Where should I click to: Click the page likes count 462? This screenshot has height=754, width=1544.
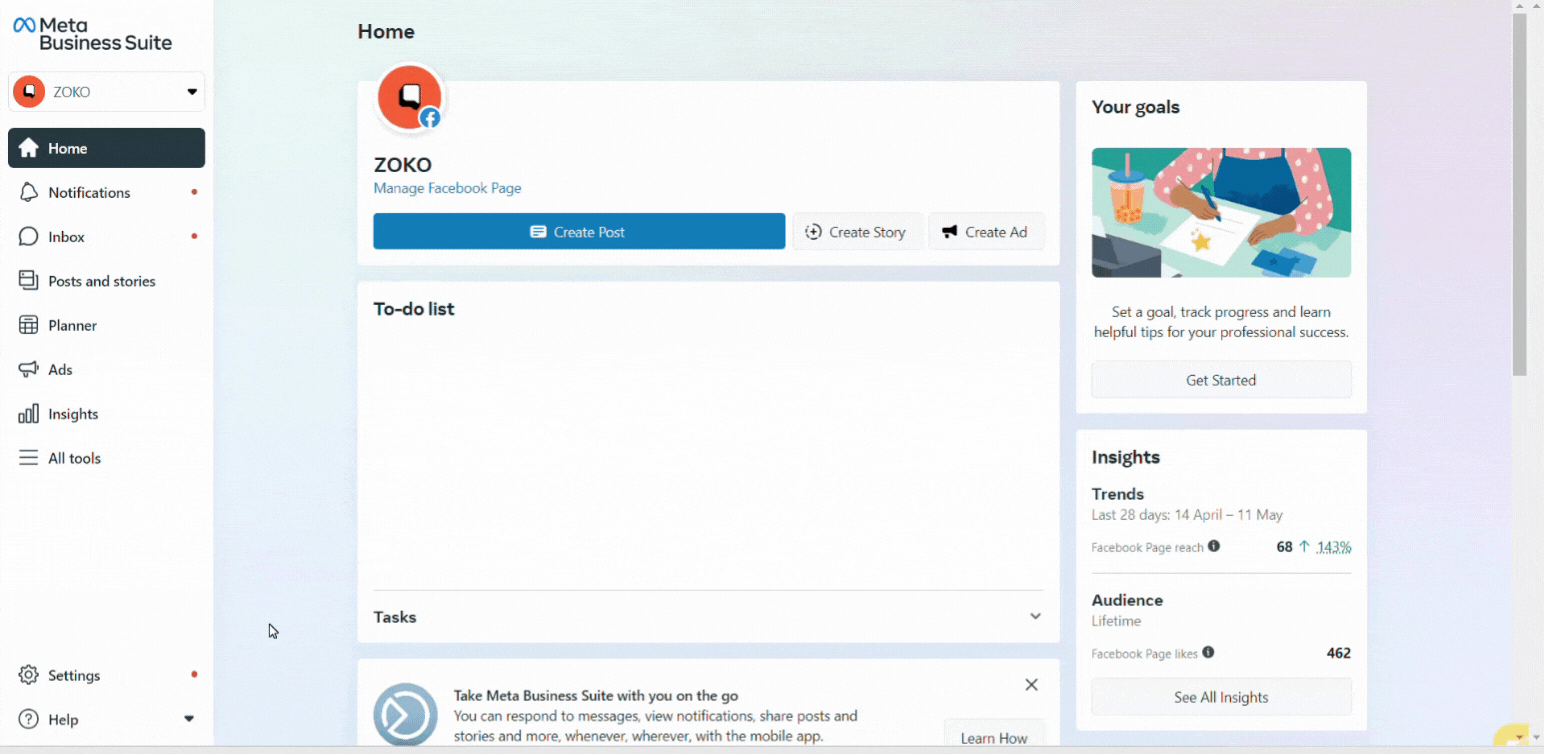[x=1339, y=653]
